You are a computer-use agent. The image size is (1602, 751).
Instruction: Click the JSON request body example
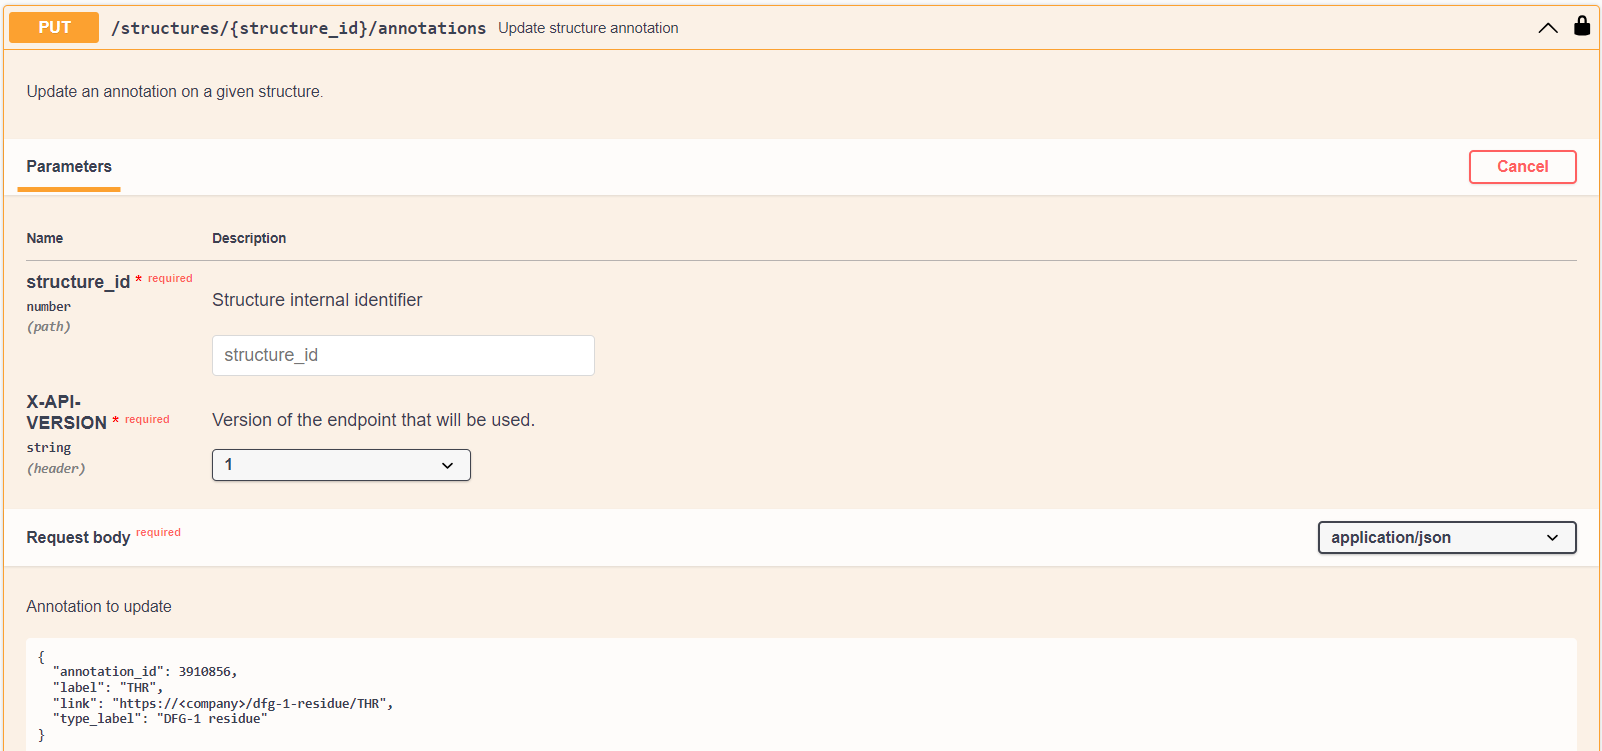801,696
